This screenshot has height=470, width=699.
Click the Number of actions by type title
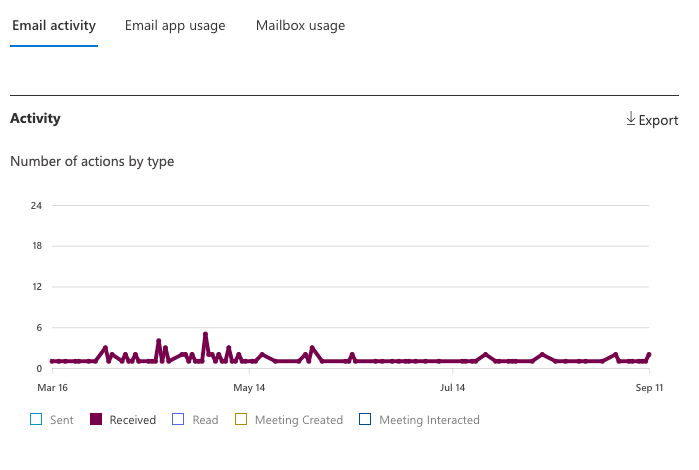[x=92, y=161]
